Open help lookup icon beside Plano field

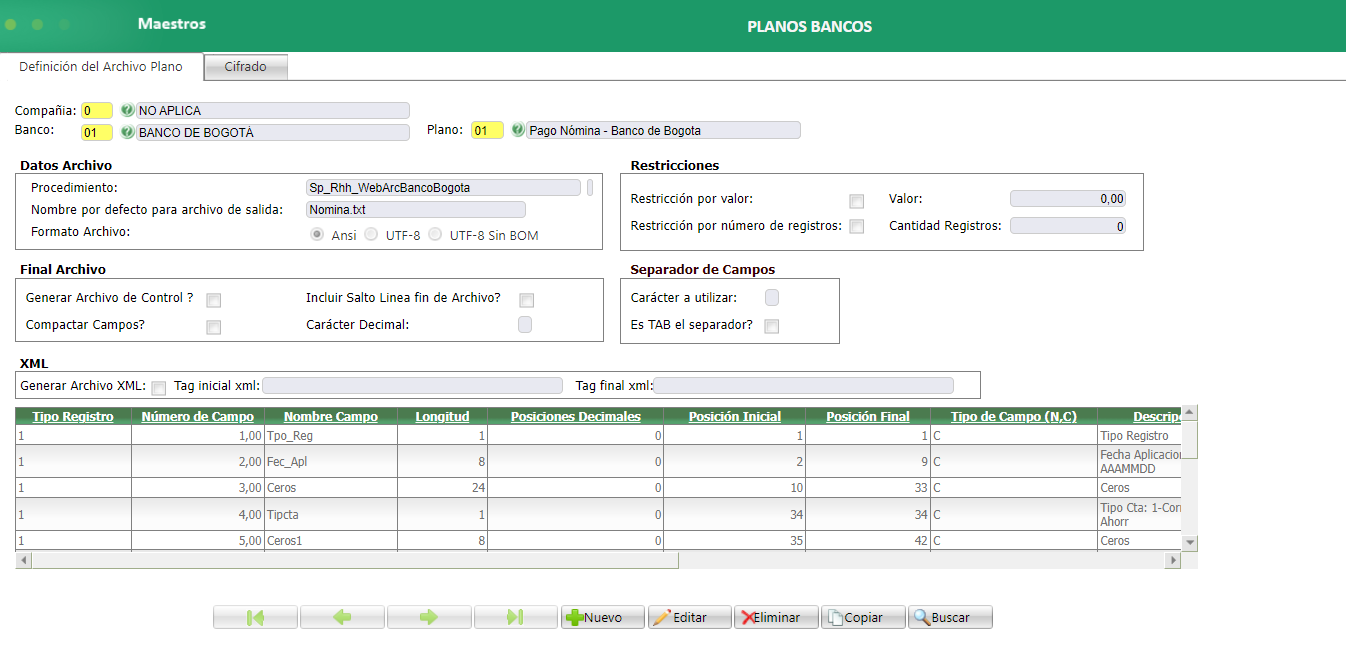518,130
